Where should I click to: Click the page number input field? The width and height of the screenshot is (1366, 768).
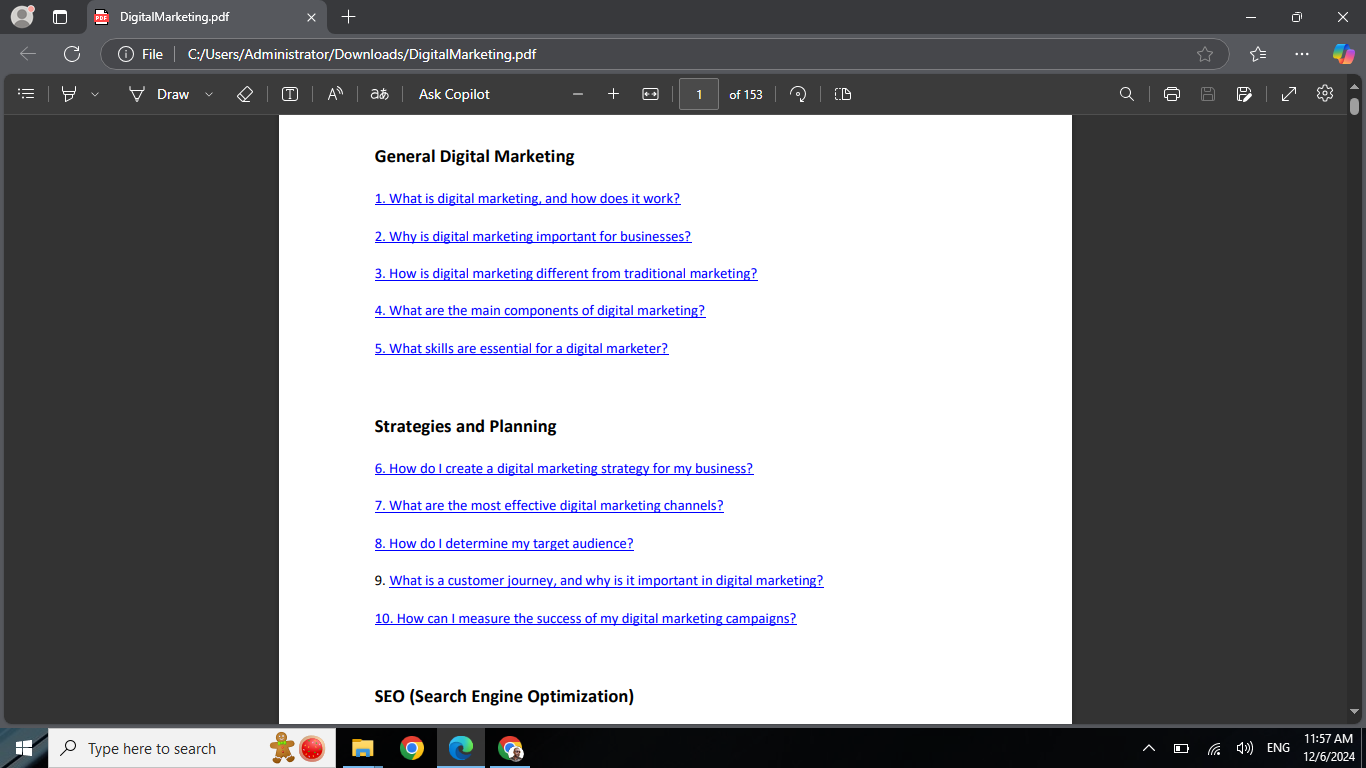tap(698, 93)
